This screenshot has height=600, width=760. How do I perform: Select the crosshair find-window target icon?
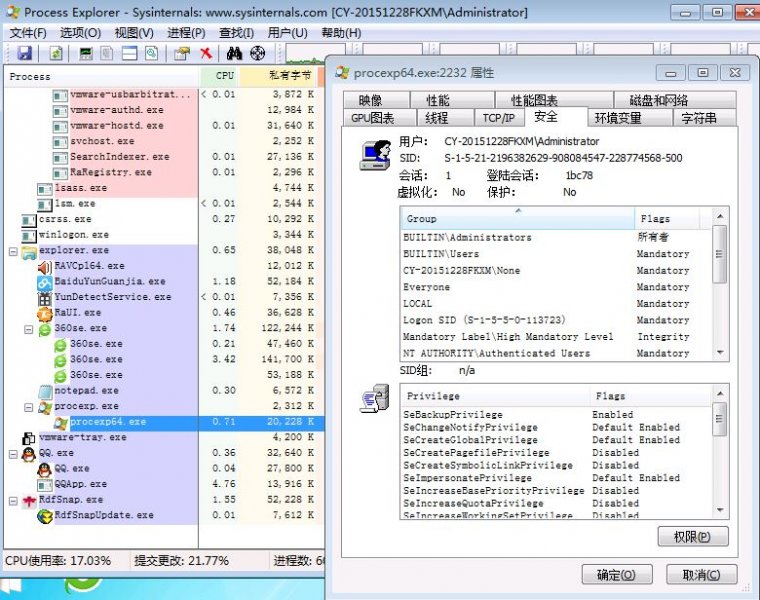[257, 53]
